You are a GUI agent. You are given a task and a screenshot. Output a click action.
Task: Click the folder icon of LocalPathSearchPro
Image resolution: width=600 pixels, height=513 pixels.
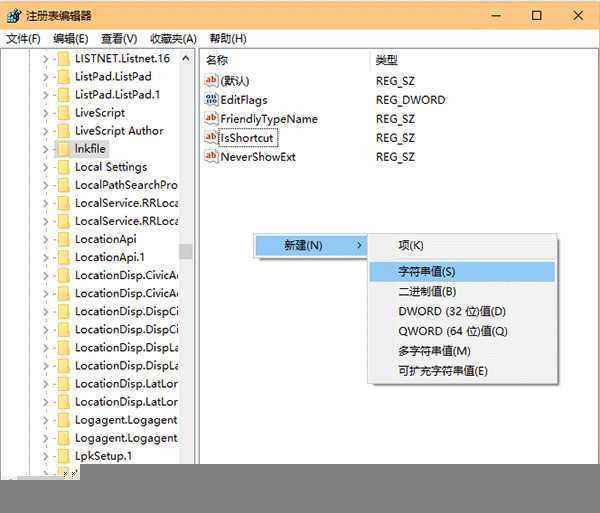tap(63, 185)
